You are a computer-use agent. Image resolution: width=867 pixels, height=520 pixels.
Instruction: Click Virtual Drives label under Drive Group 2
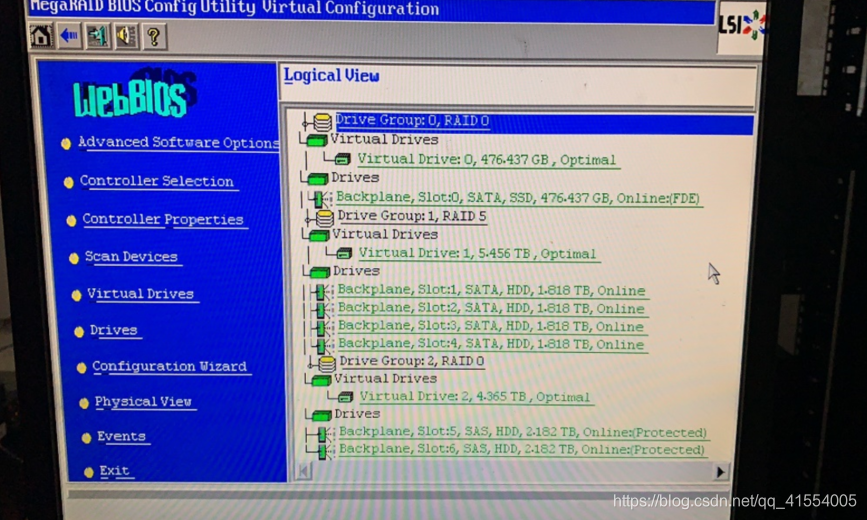pyautogui.click(x=385, y=379)
